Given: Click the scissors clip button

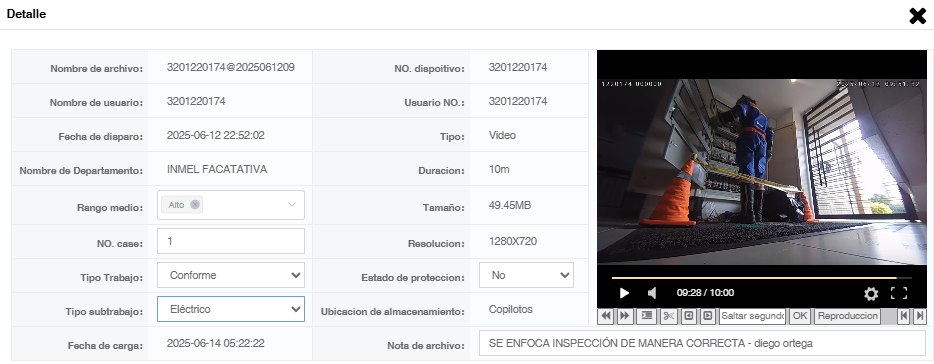Looking at the screenshot, I should click(x=668, y=316).
